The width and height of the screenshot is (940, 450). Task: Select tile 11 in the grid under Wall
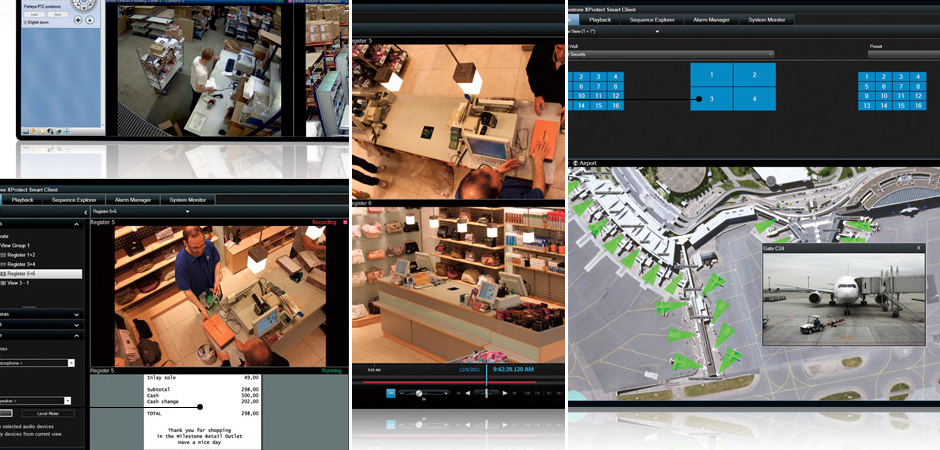coord(598,96)
